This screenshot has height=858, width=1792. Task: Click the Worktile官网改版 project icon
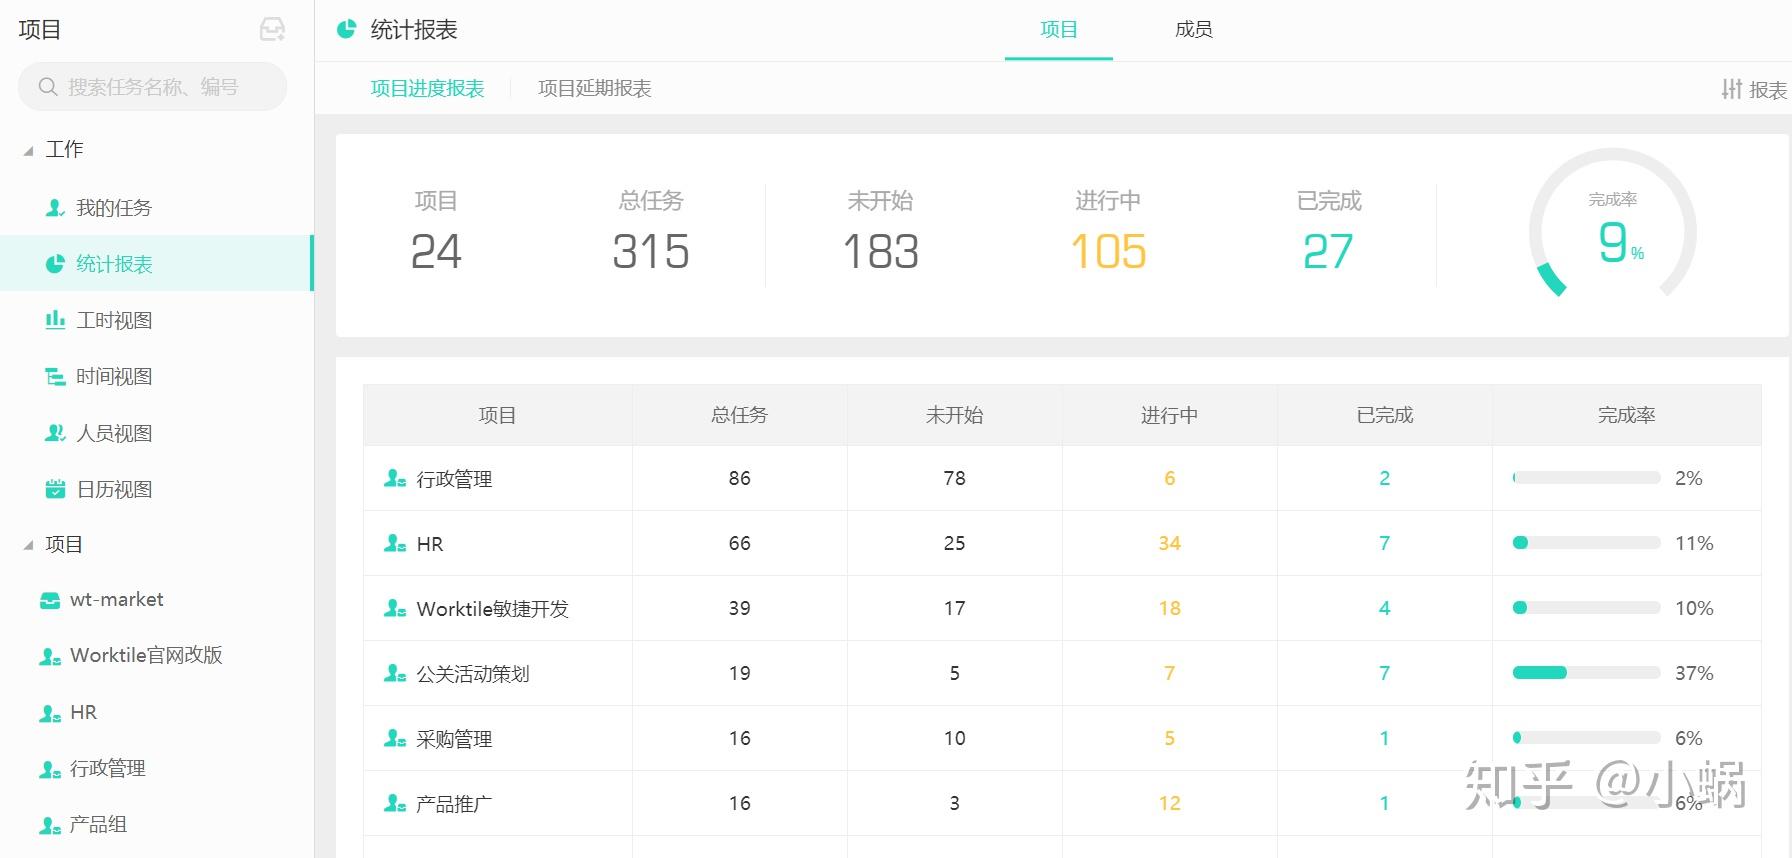pos(50,656)
